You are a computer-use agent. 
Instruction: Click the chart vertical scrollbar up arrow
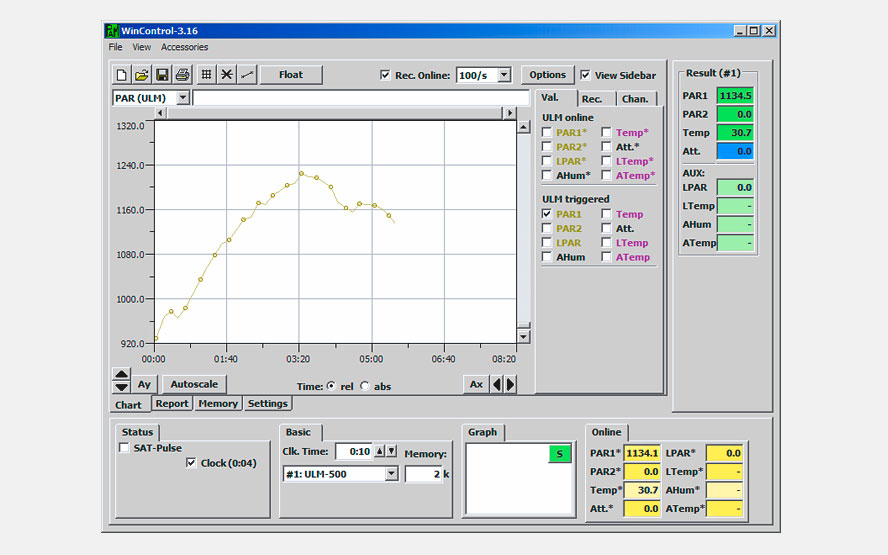tap(524, 126)
